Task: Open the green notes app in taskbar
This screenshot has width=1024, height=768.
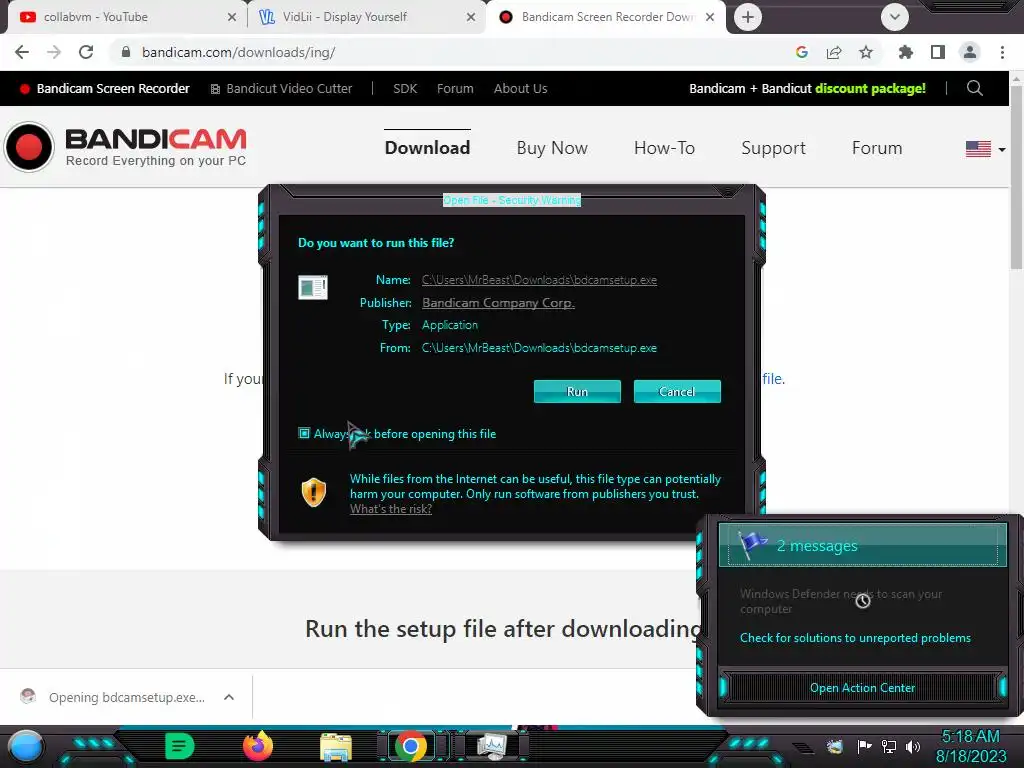Action: click(x=179, y=746)
